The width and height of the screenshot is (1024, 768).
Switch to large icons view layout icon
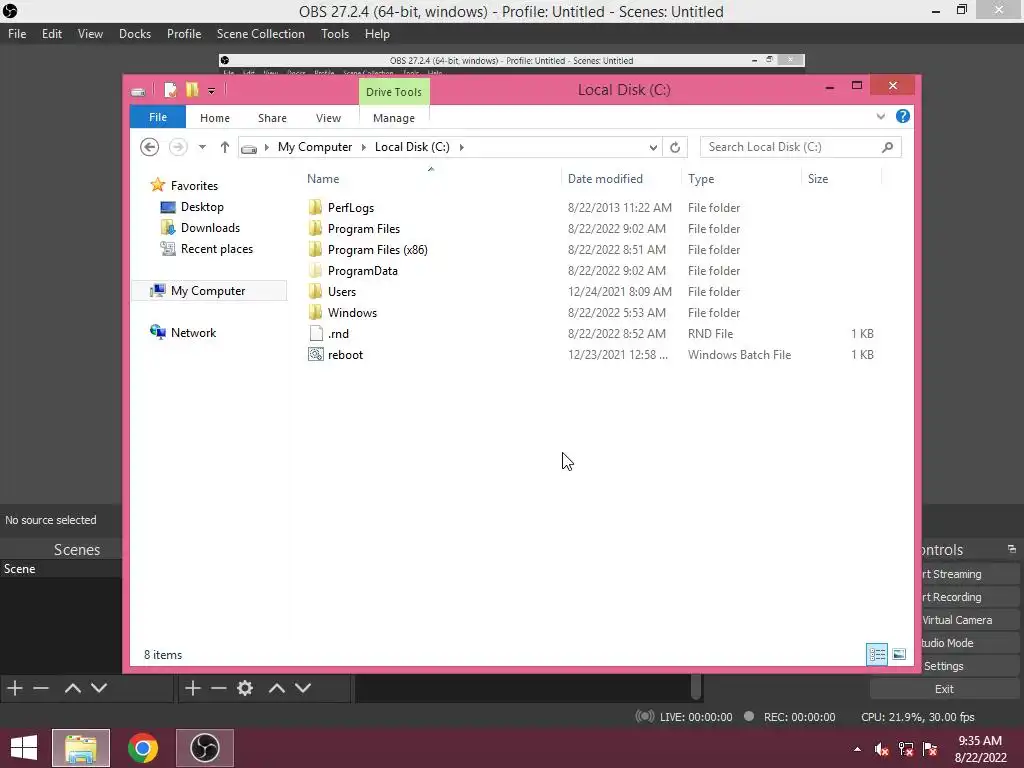(899, 654)
